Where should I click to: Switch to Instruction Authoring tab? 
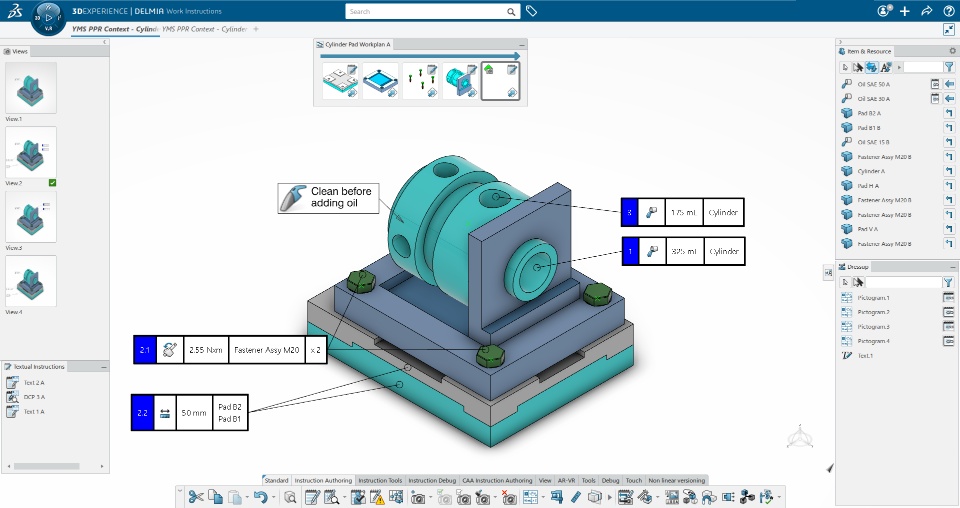tap(323, 480)
